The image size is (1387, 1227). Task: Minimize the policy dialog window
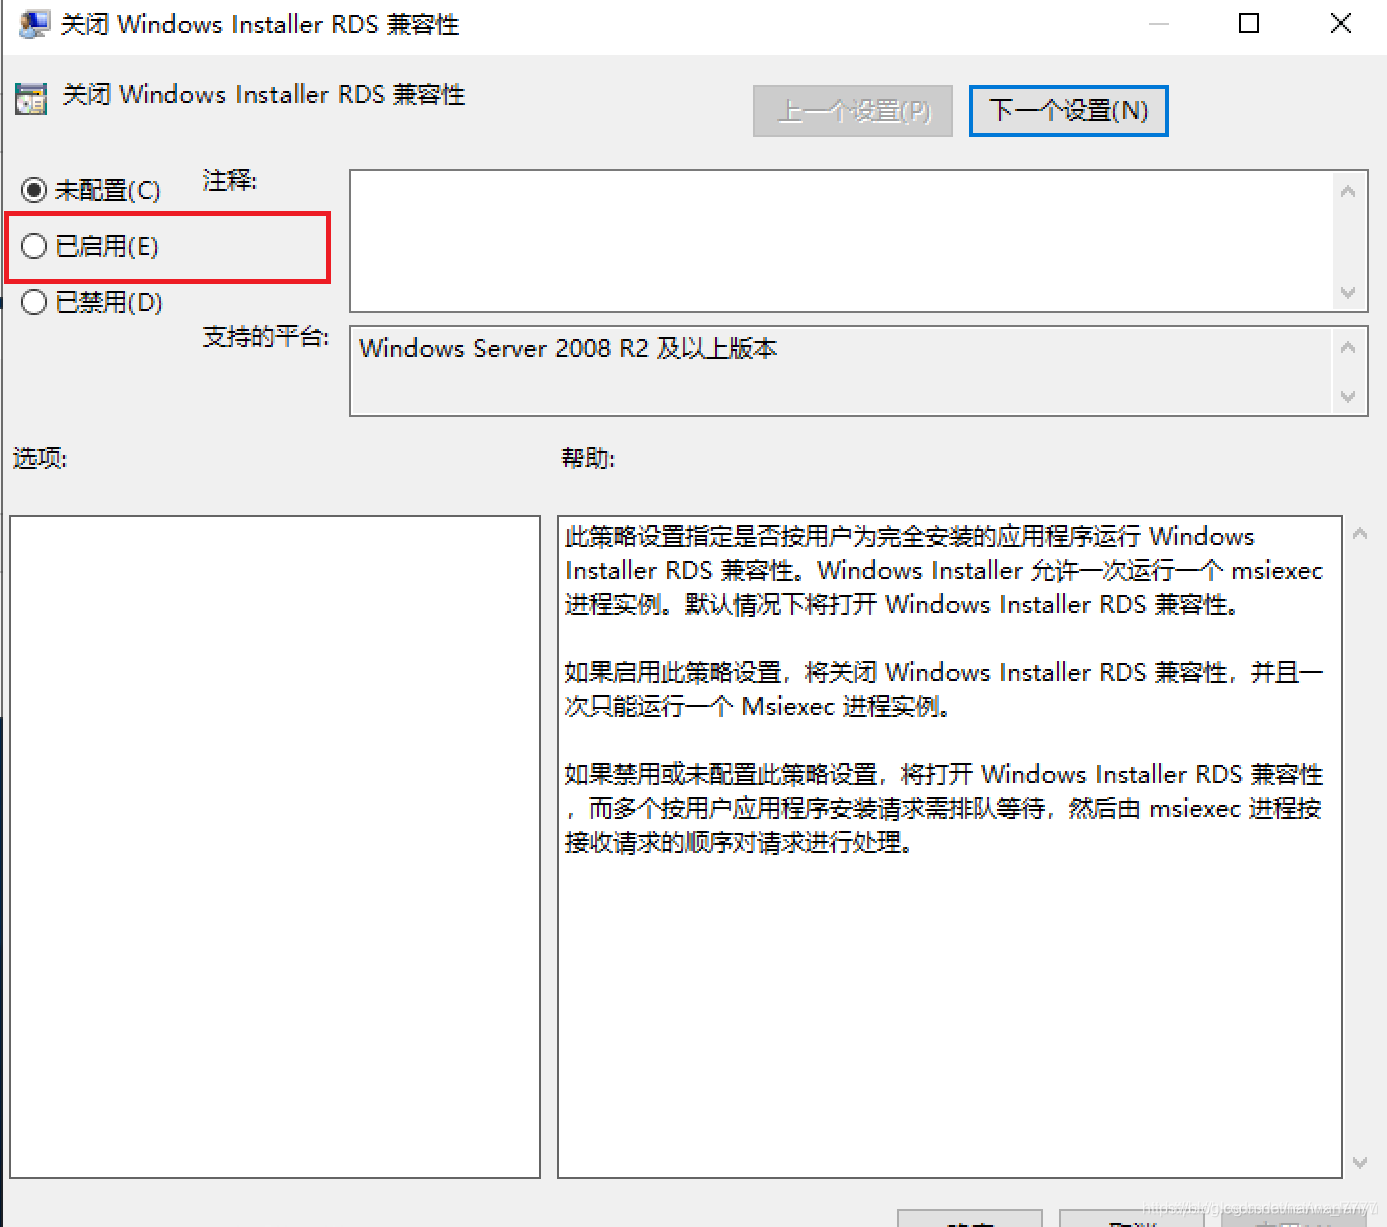coord(1159,23)
